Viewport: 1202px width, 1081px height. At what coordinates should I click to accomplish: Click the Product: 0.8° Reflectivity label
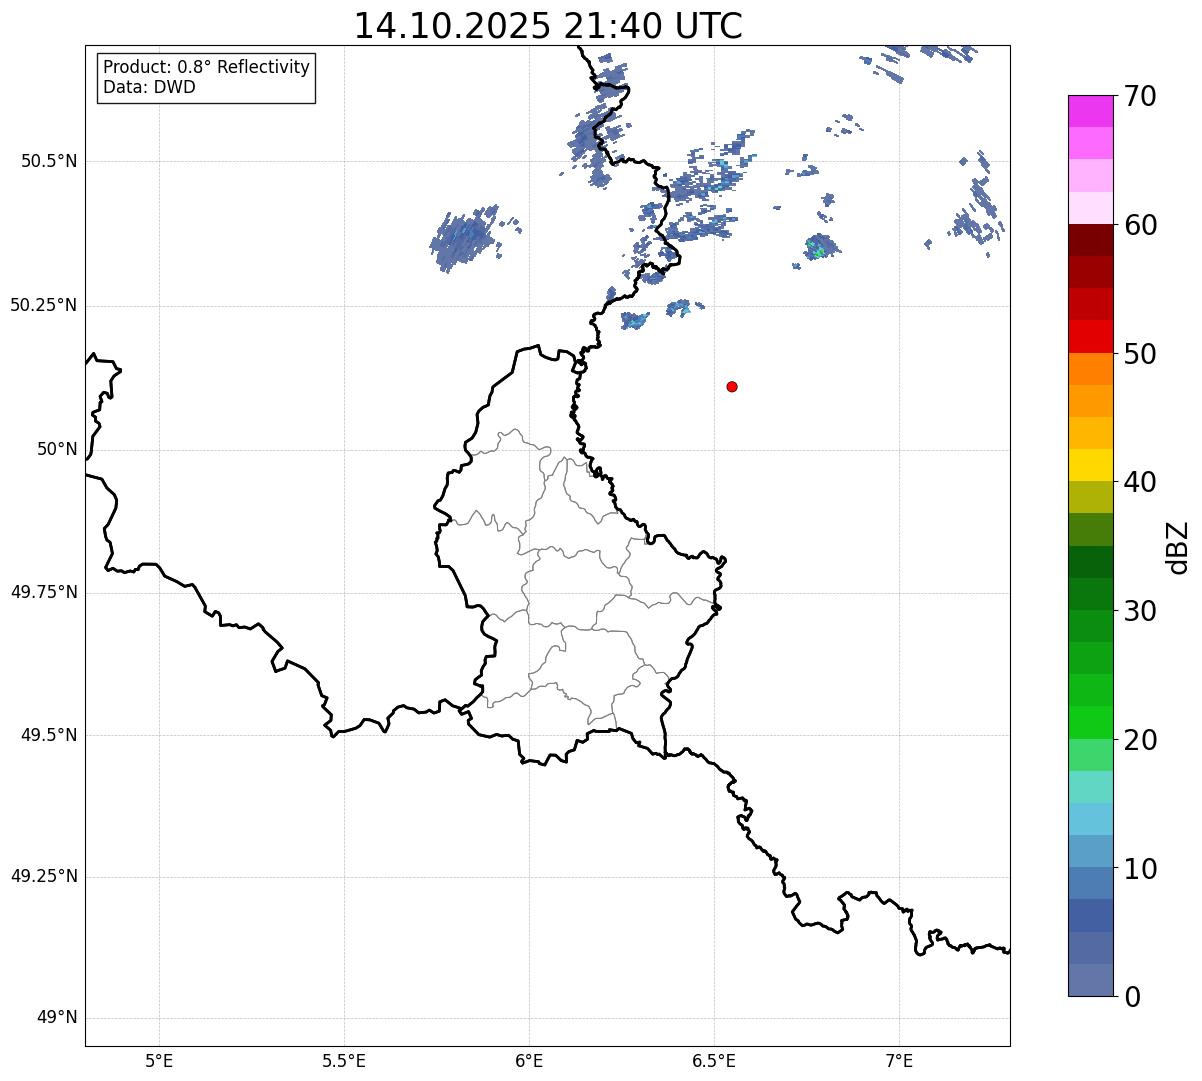(x=207, y=68)
